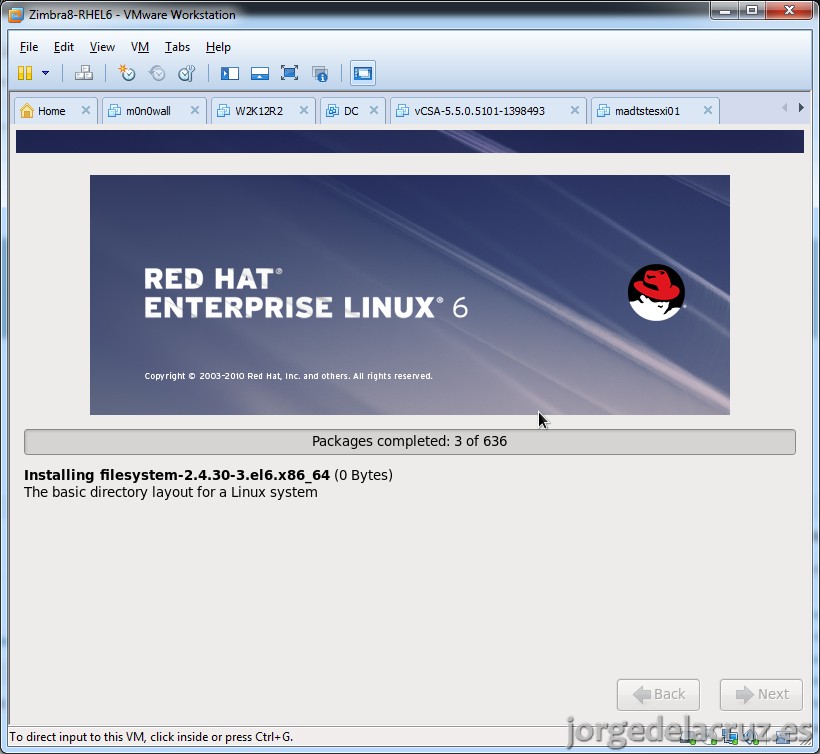Screen dimensions: 820x754
Task: Toggle the console view button
Action: pos(362,73)
